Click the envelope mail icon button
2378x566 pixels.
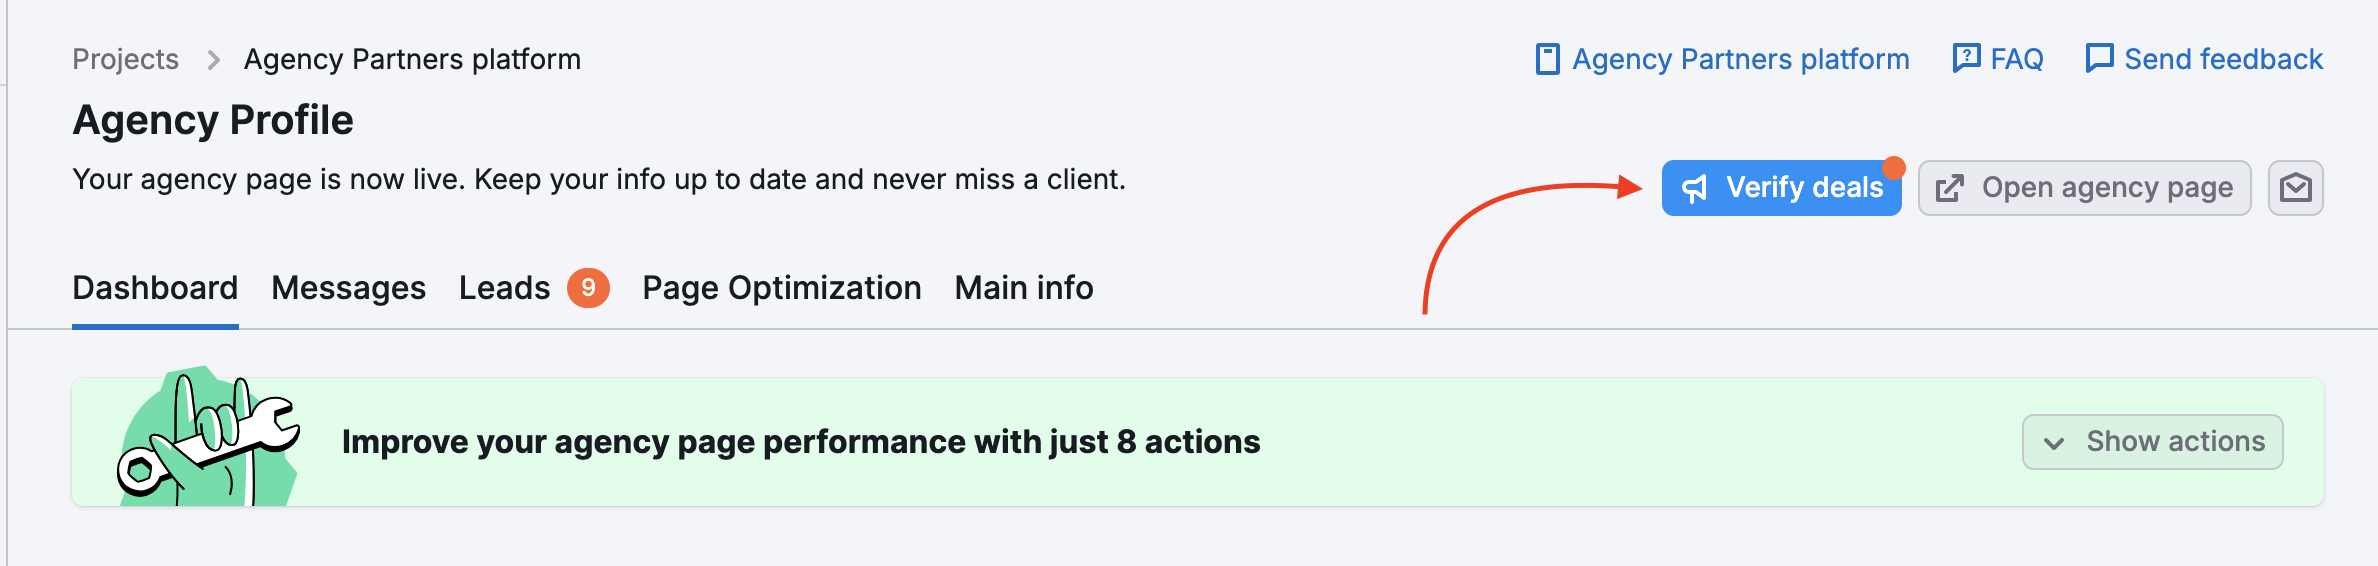(2295, 188)
